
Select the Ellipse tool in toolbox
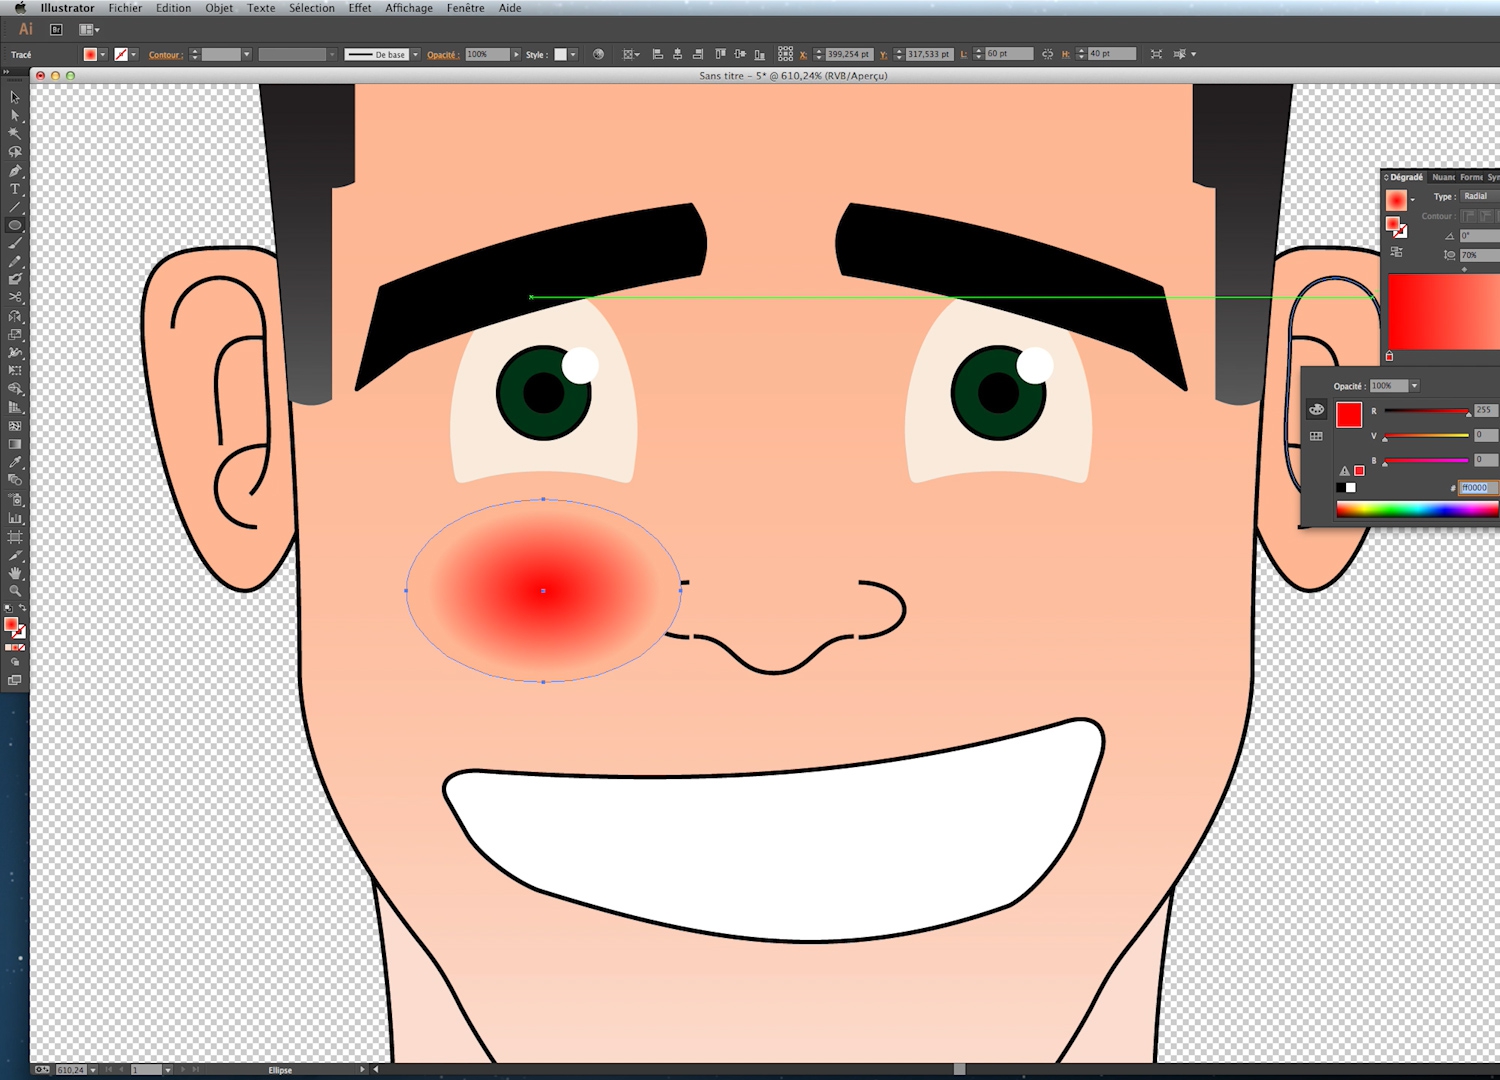pos(15,225)
